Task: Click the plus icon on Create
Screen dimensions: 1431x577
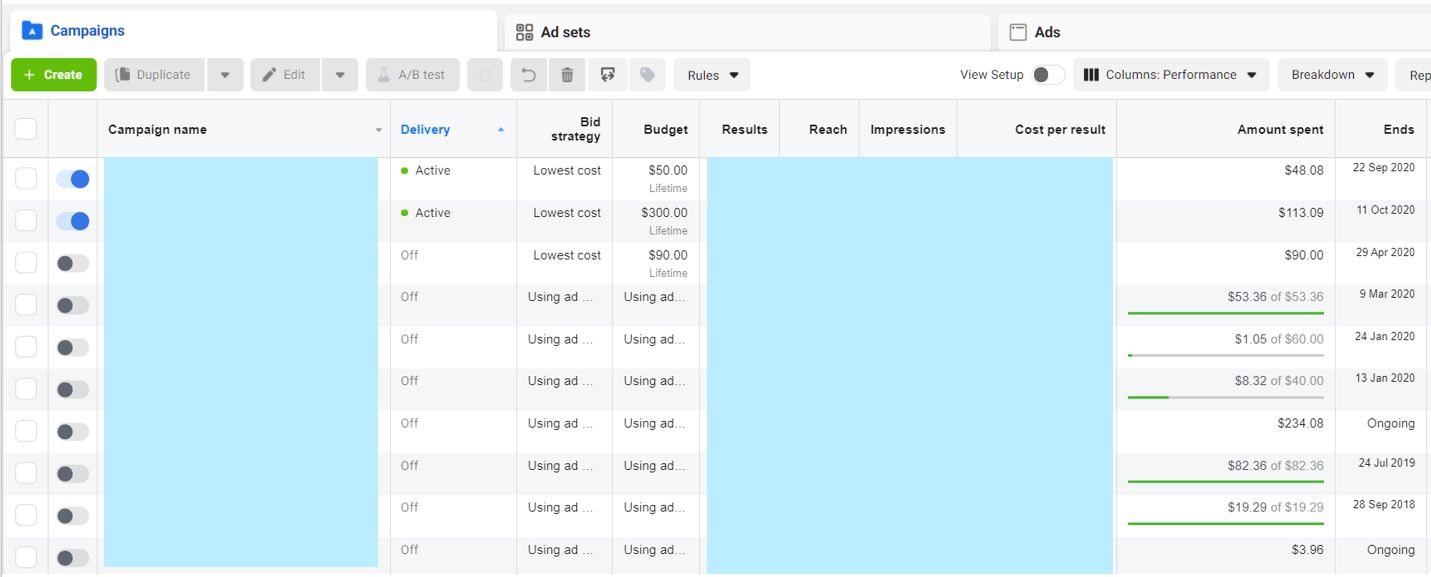Action: (29, 75)
